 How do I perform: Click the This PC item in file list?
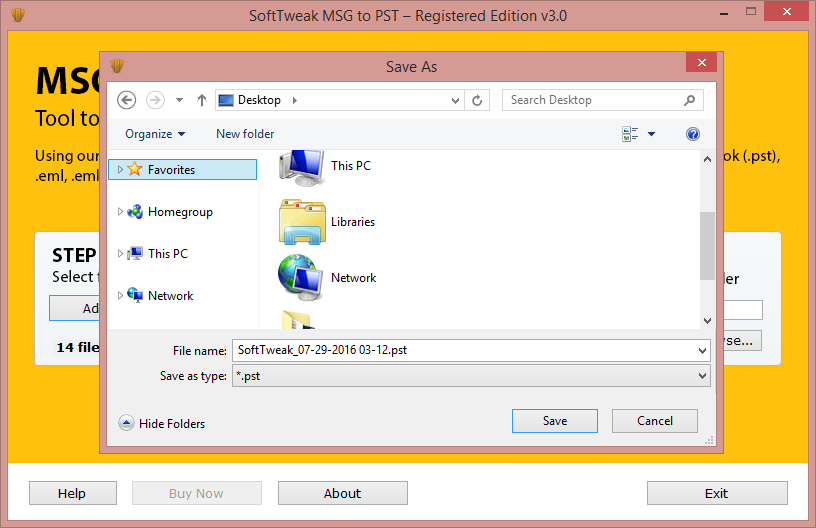(x=325, y=166)
